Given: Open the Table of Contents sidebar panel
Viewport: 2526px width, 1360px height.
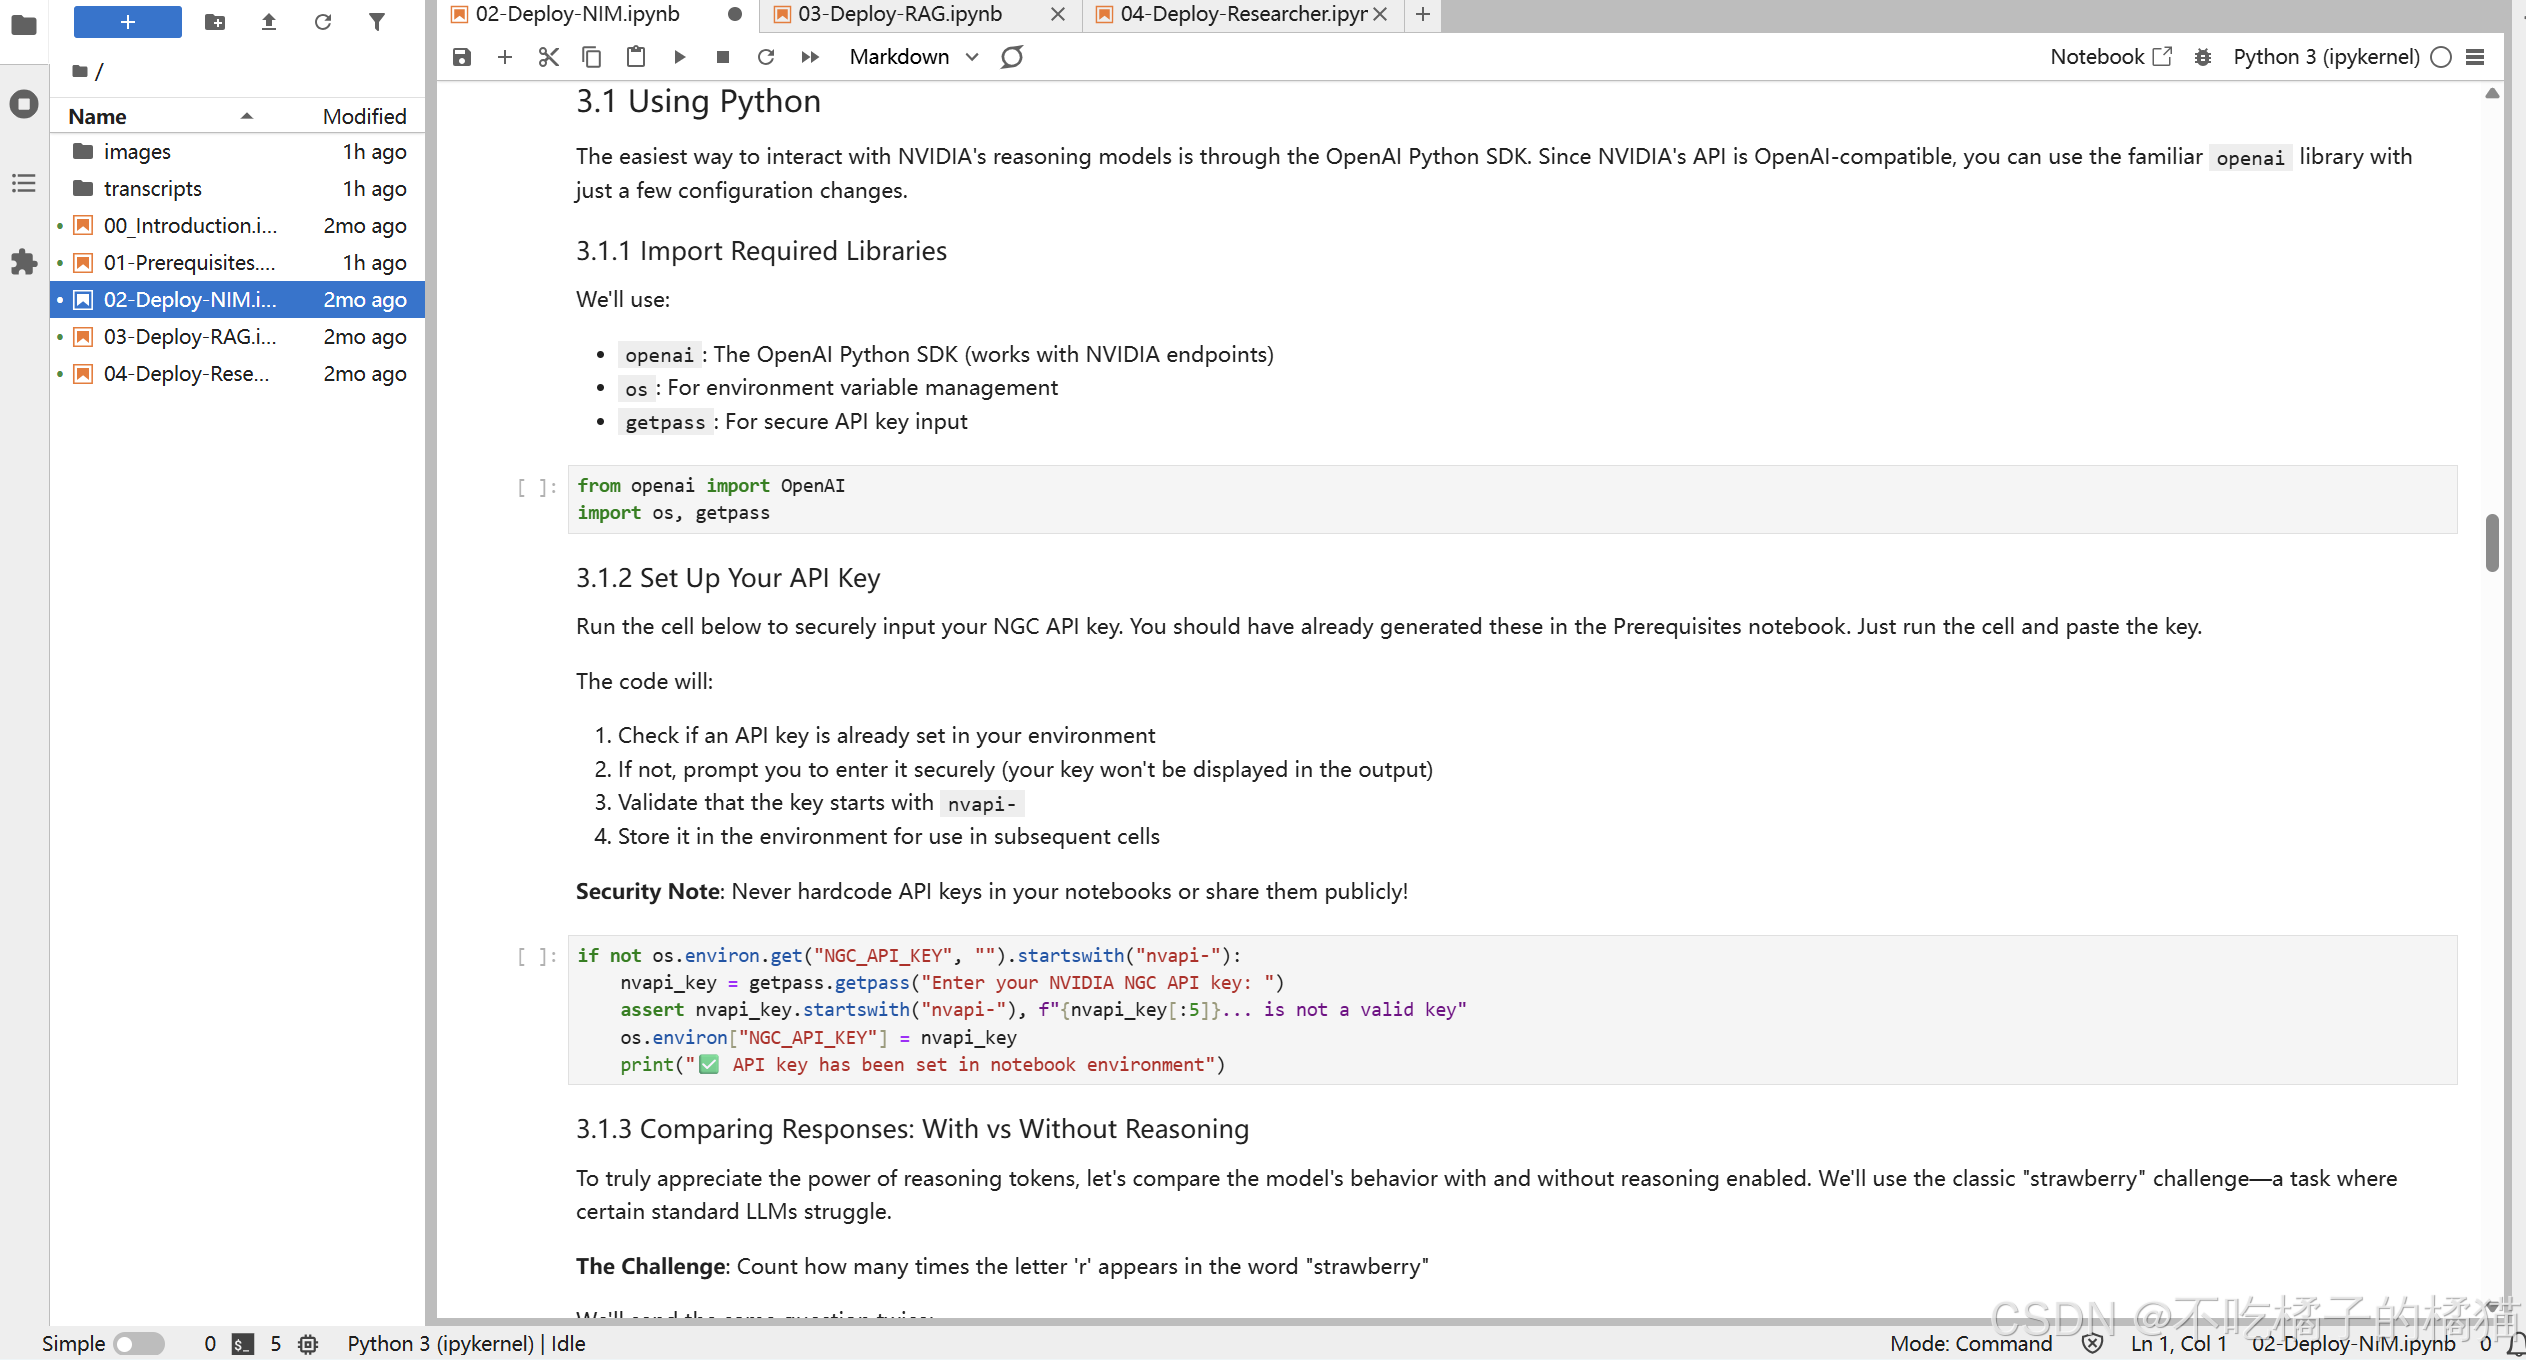Looking at the screenshot, I should 23,183.
